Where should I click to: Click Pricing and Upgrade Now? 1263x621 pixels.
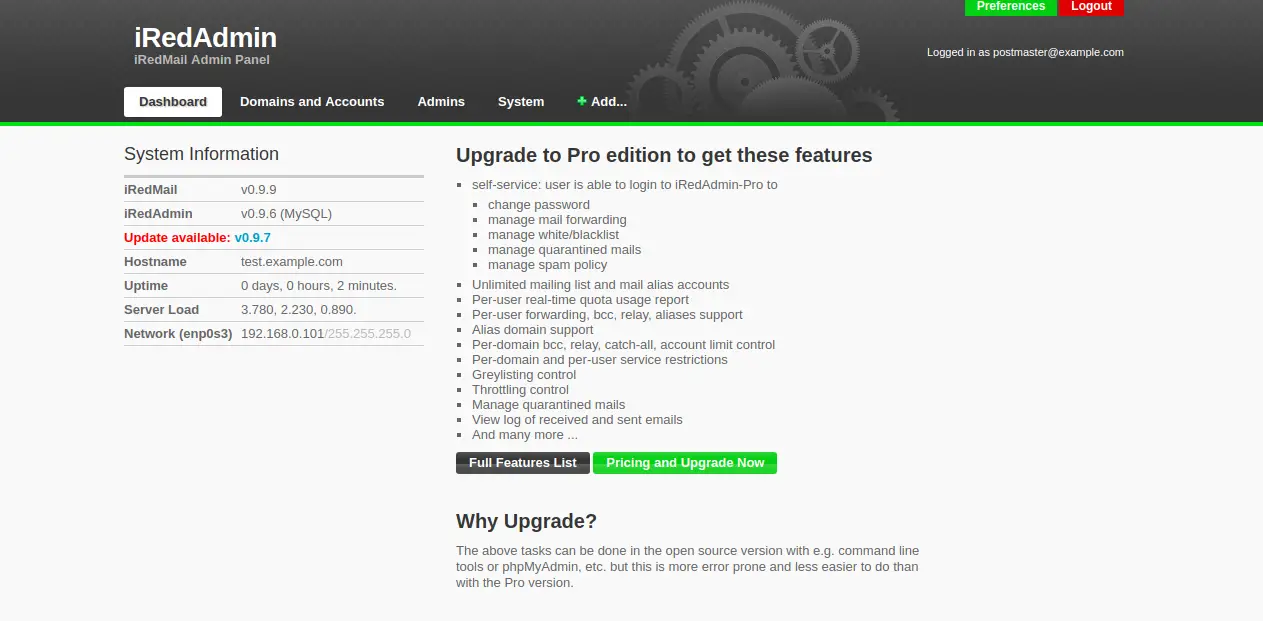tap(685, 463)
